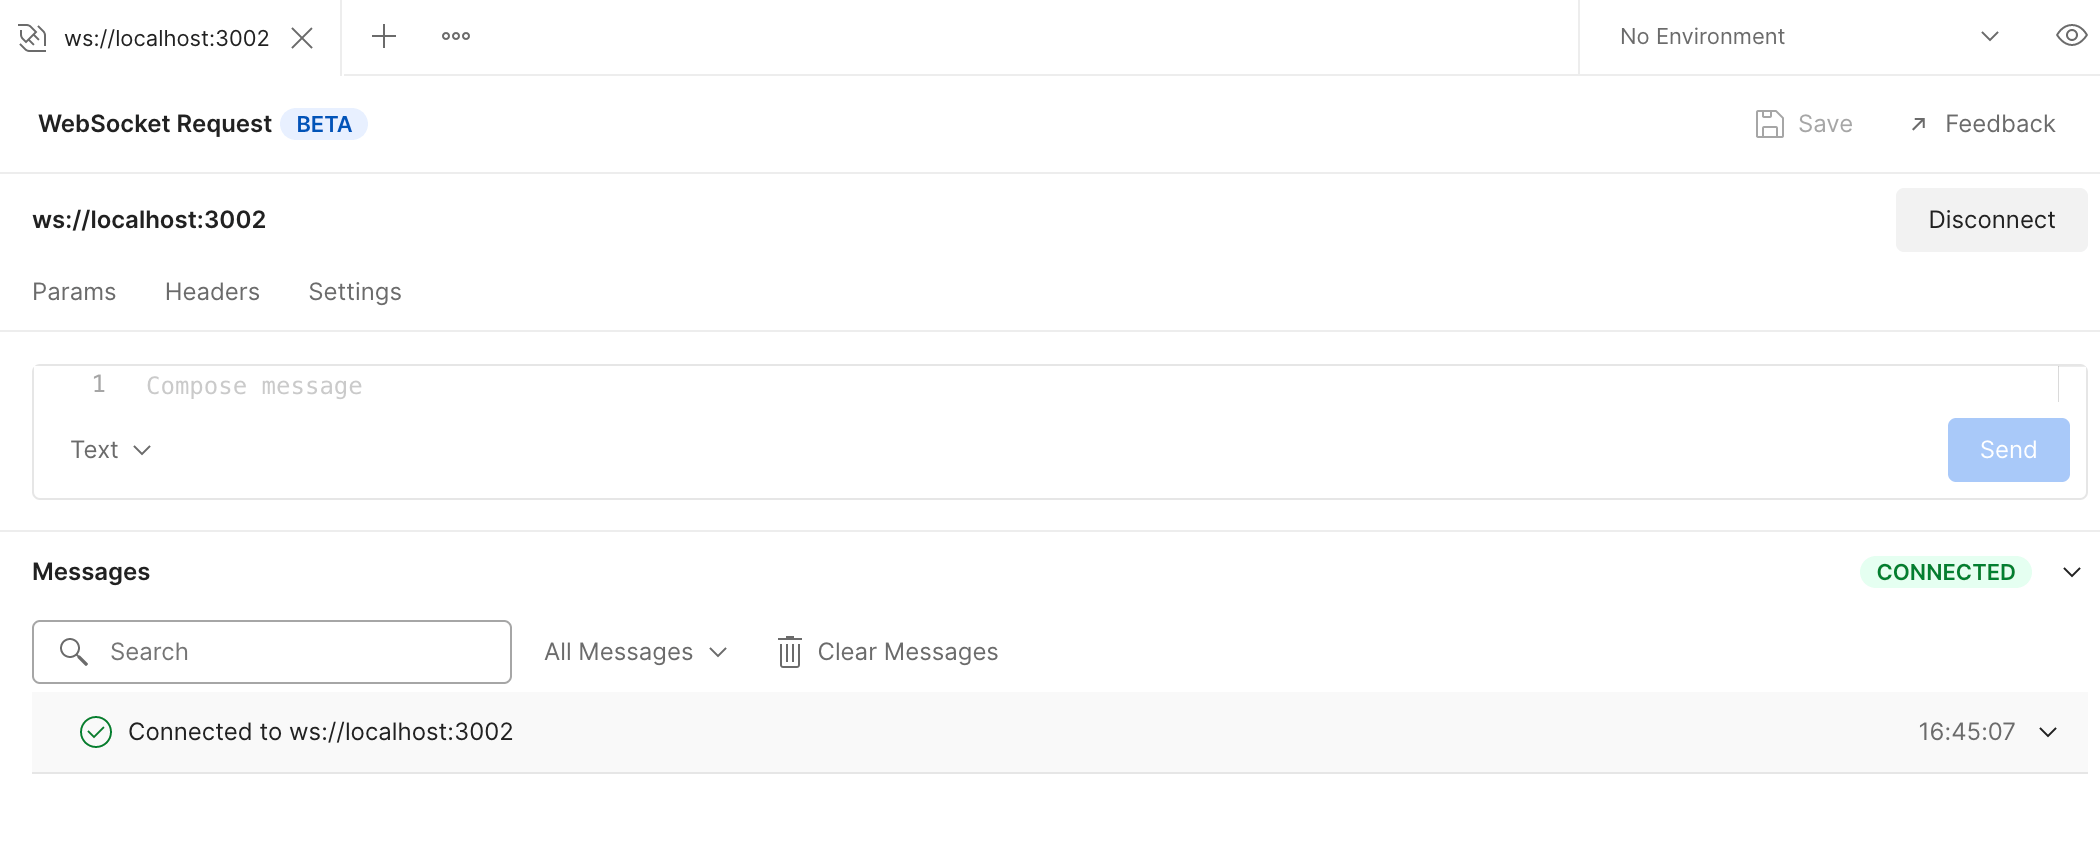Image resolution: width=2100 pixels, height=852 pixels.
Task: Open the three-dot tab options menu
Action: coord(456,37)
